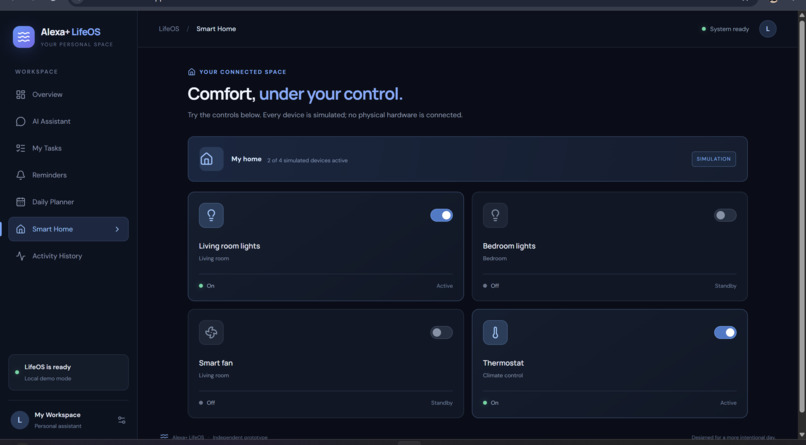Click the System ready text
This screenshot has height=445, width=806.
[729, 29]
